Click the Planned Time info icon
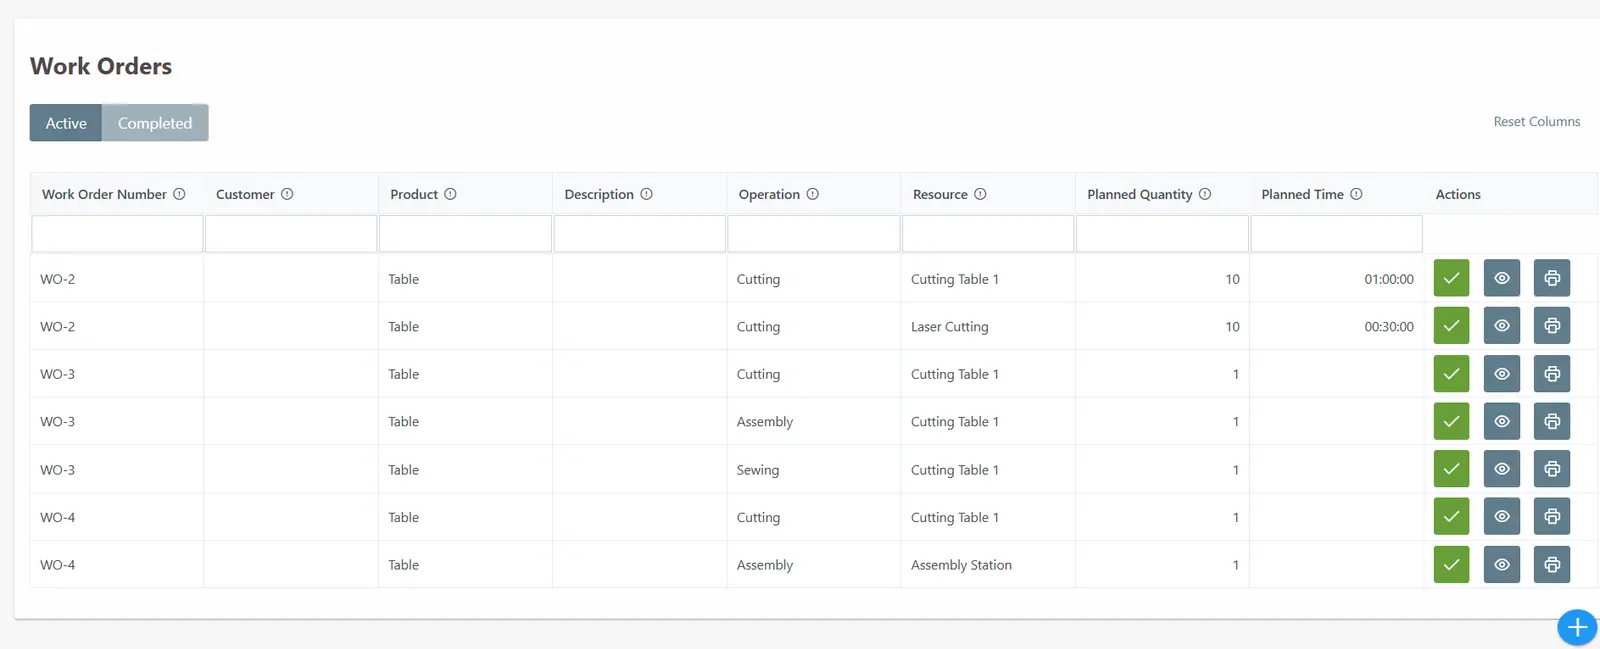Screen dimensions: 1600x649 coord(1356,194)
